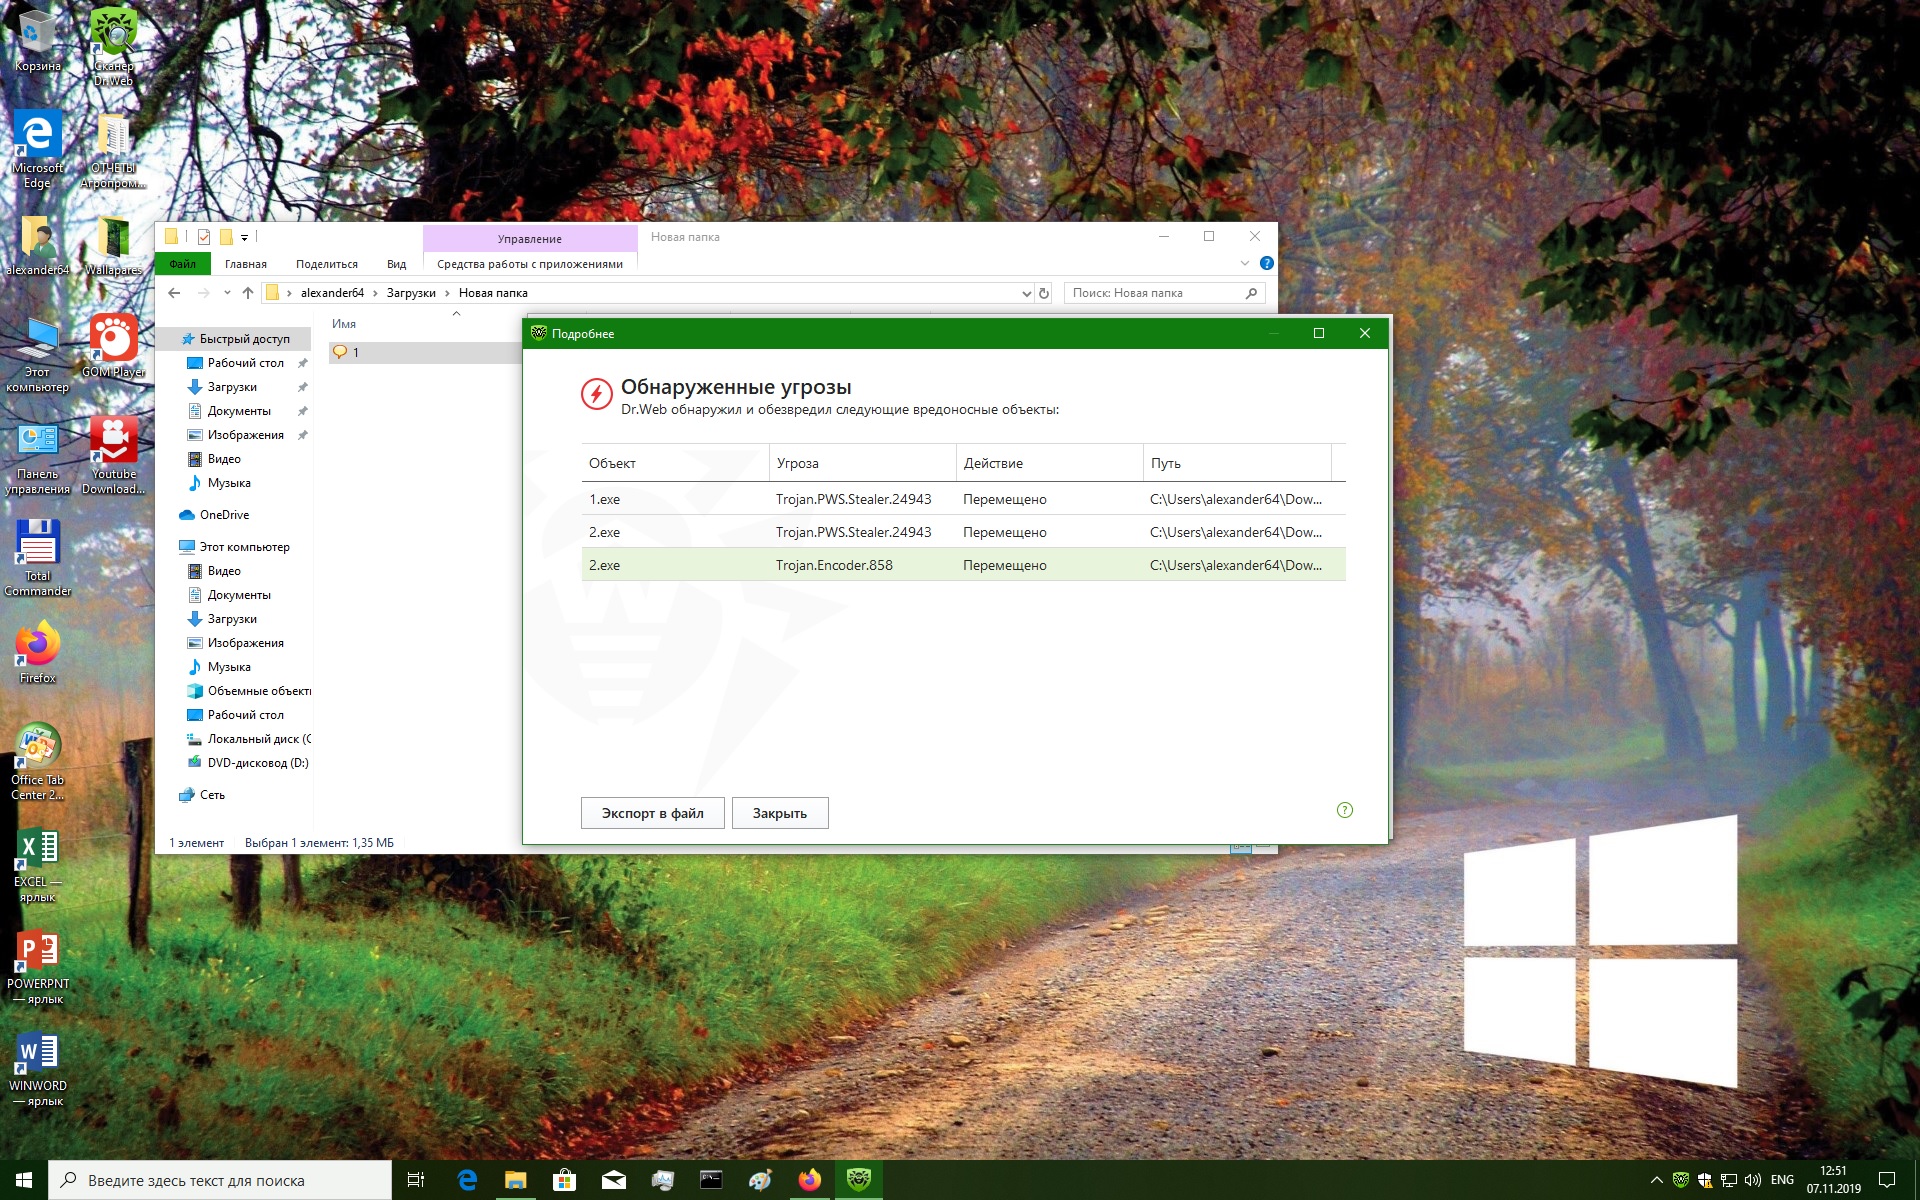Viewport: 1920px width, 1200px height.
Task: Click the Dr.Web system tray icon
Action: [x=1680, y=1180]
